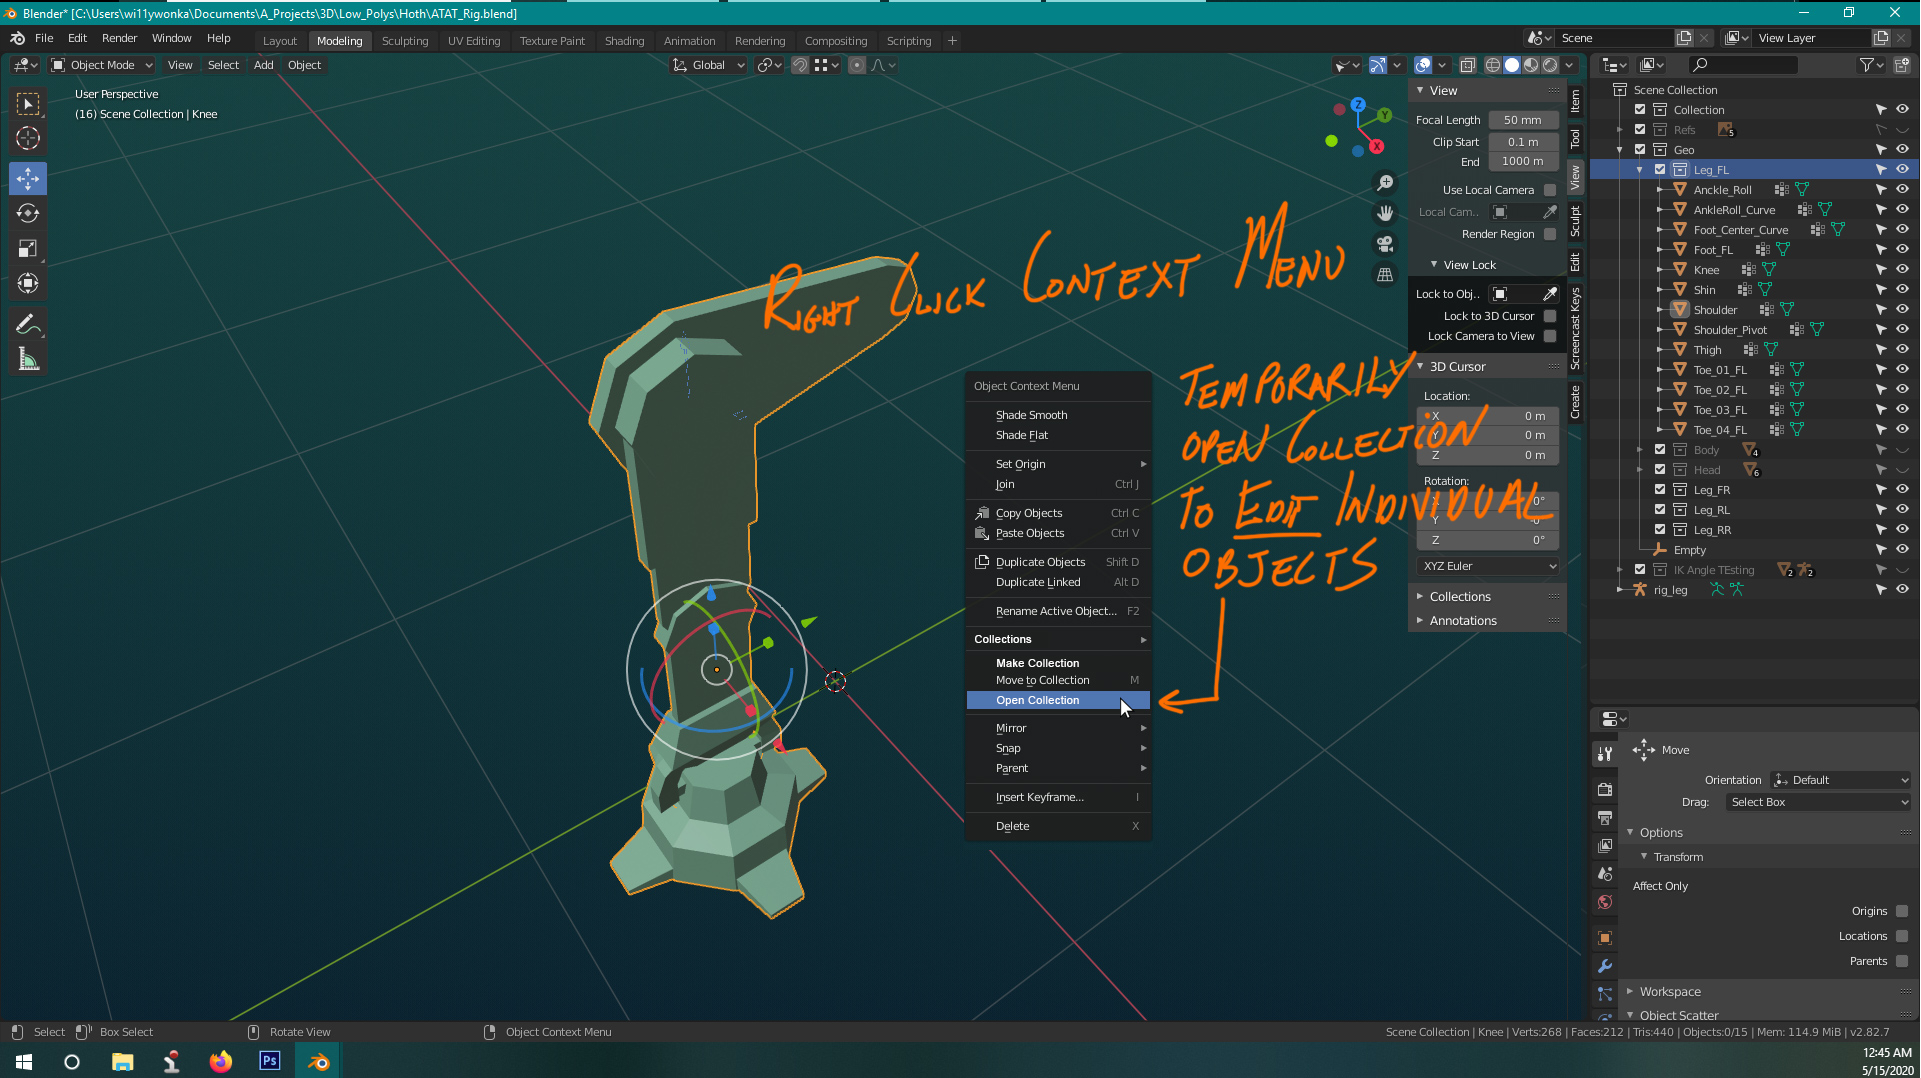Enable Render Region checkbox
The width and height of the screenshot is (1921, 1078).
1550,234
